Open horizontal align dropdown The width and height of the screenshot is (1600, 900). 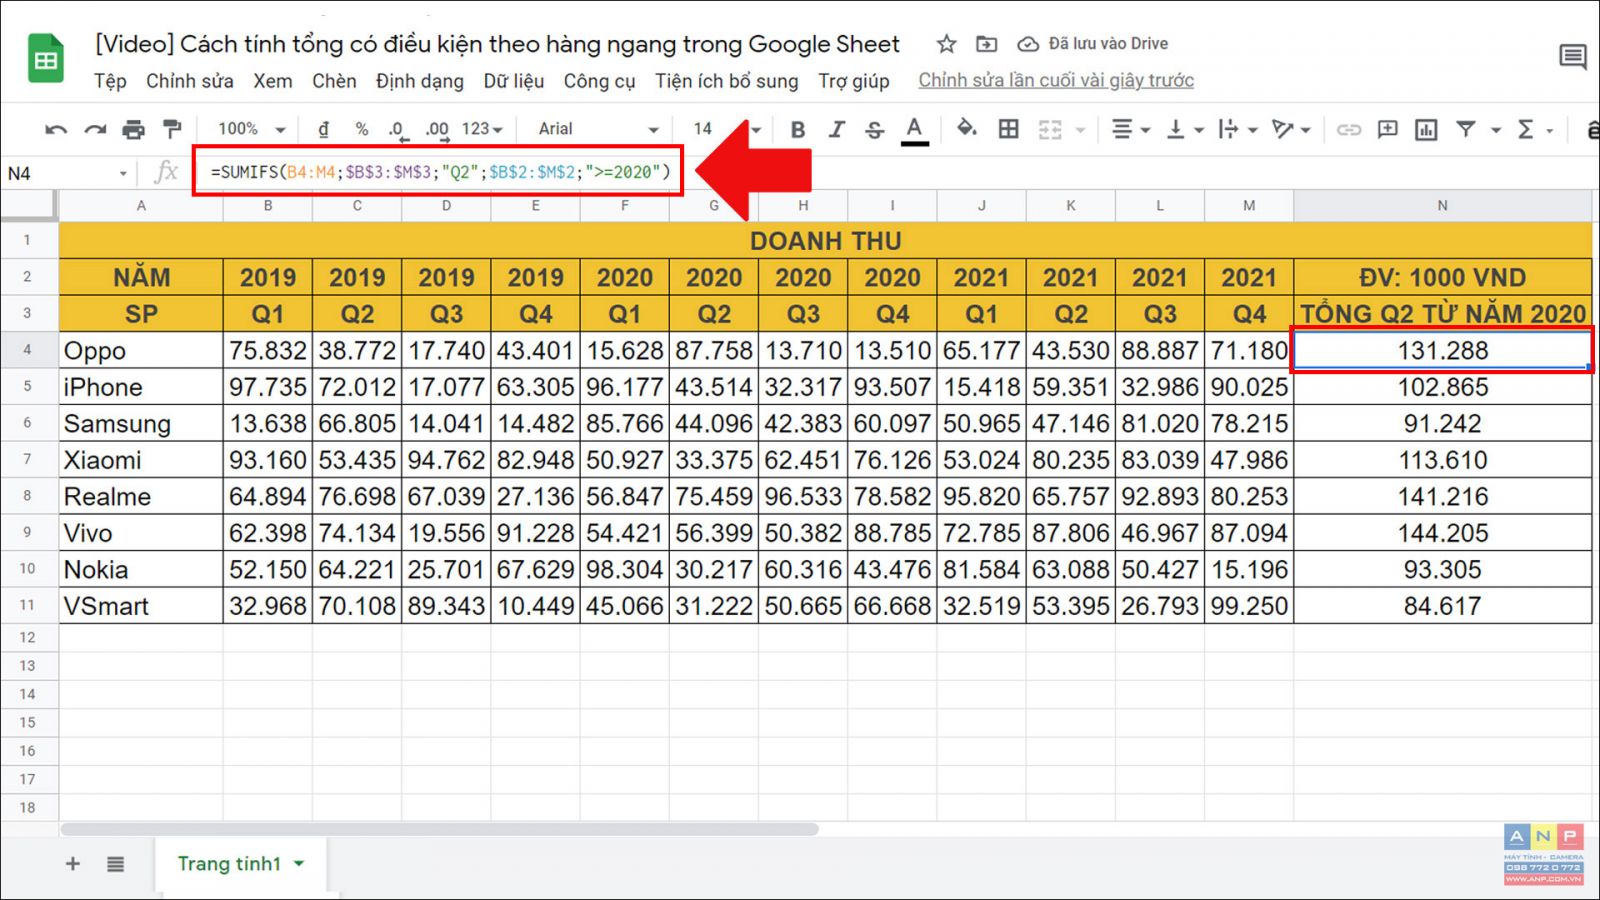1131,129
